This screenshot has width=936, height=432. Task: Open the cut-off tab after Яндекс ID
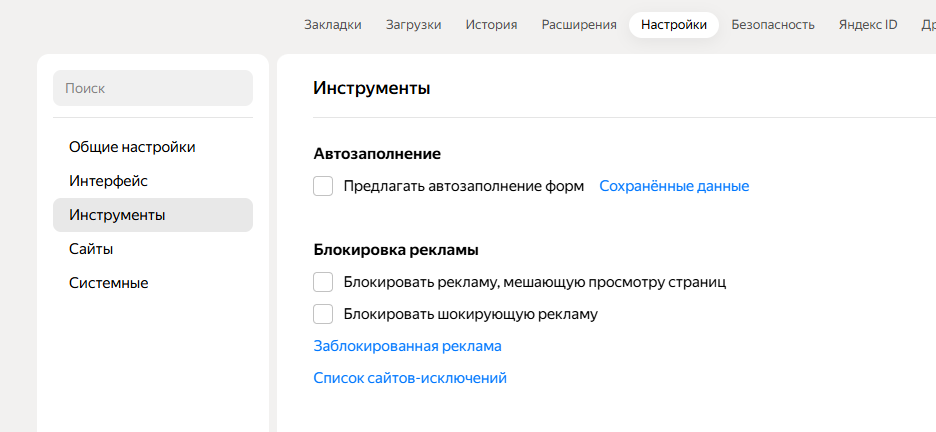pyautogui.click(x=928, y=24)
